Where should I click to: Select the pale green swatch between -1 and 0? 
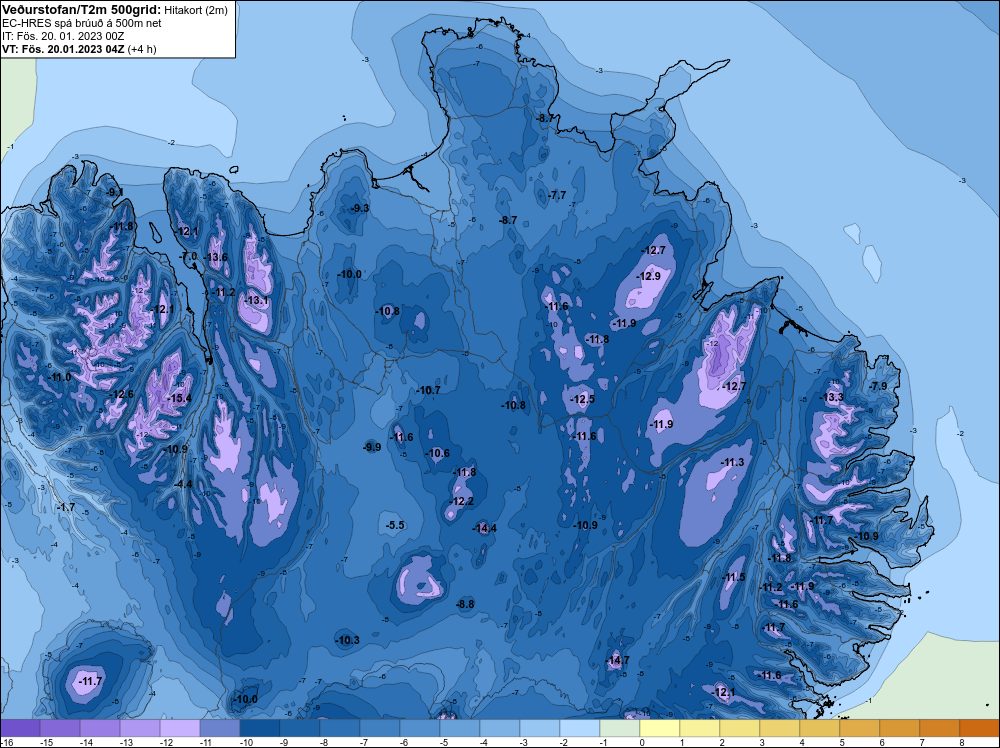620,728
